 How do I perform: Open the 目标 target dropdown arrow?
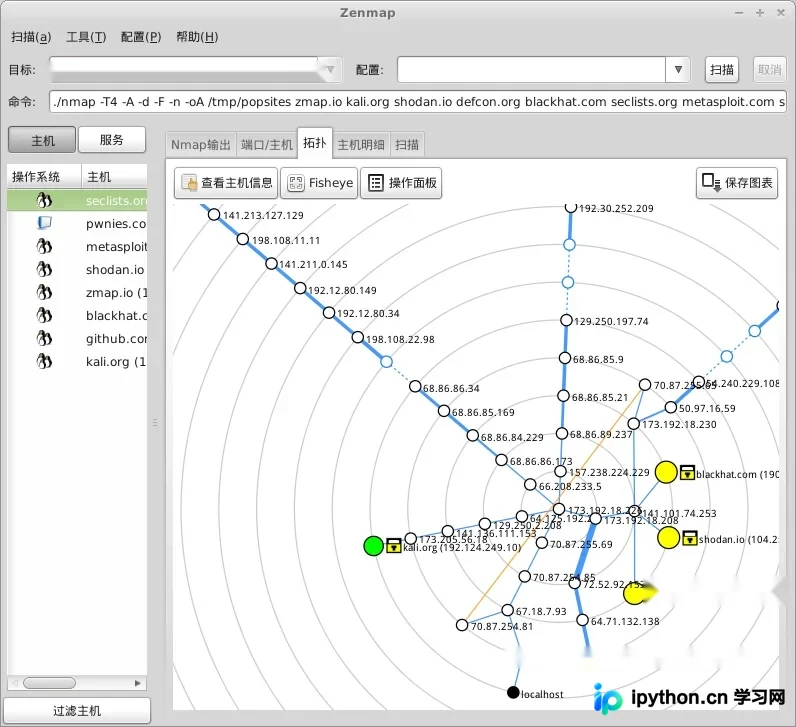point(330,70)
